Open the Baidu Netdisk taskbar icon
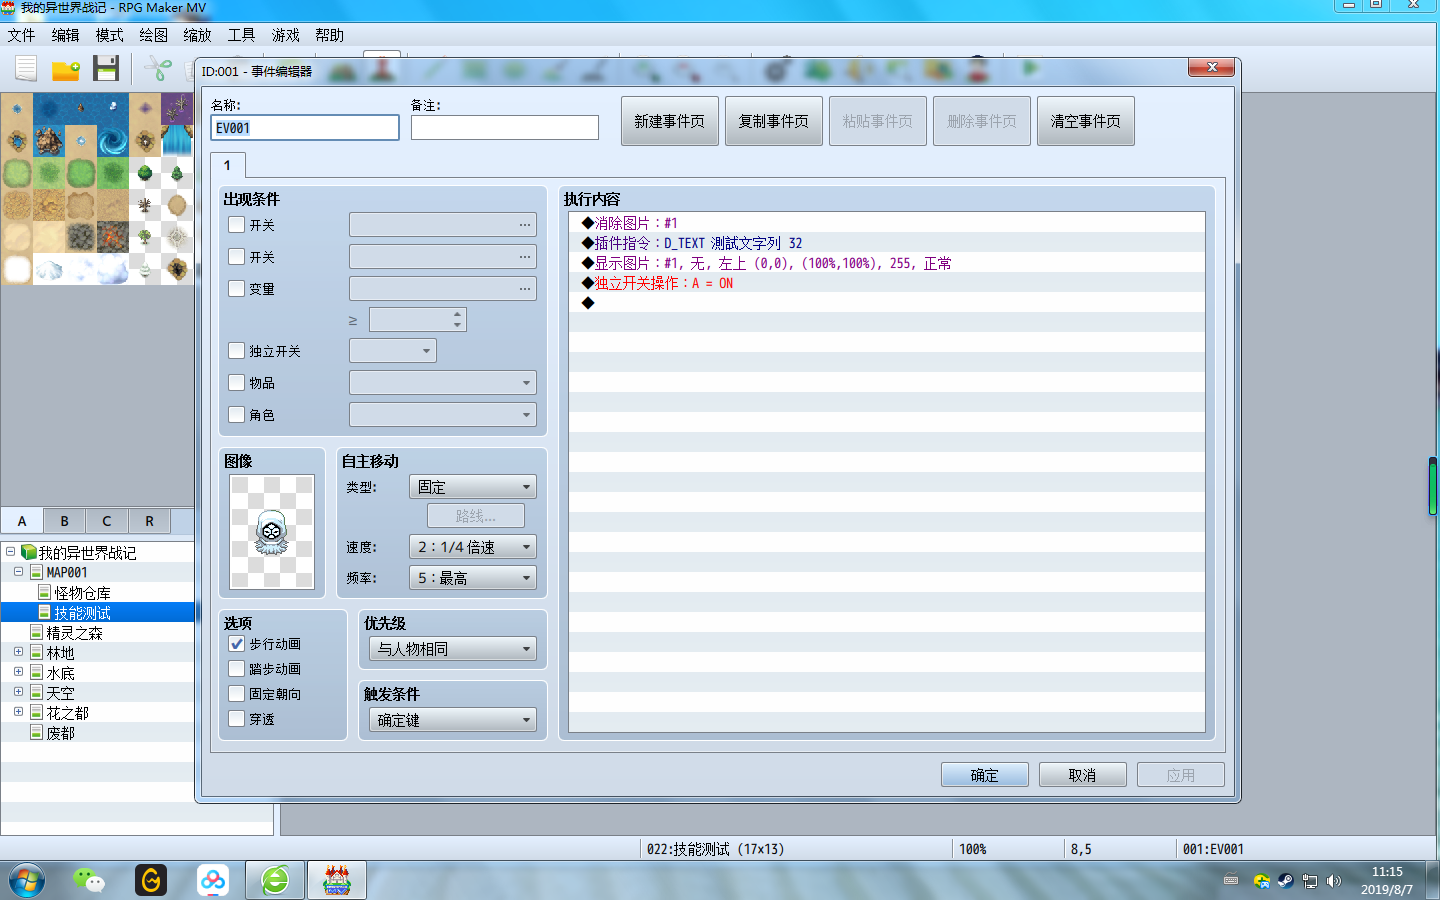 [x=213, y=880]
